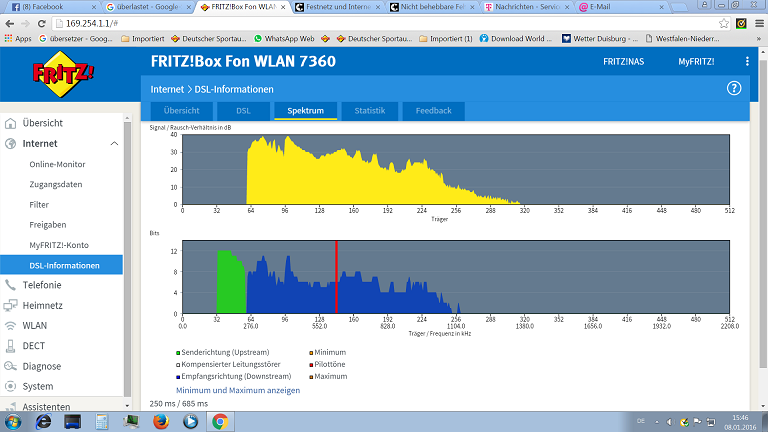Collapse the Internet menu section
Screen dimensions: 768x432
point(114,144)
